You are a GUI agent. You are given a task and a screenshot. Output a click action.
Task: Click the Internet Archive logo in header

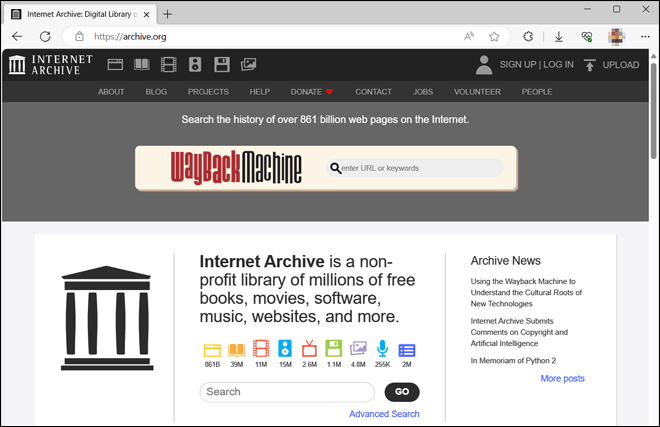pos(51,64)
